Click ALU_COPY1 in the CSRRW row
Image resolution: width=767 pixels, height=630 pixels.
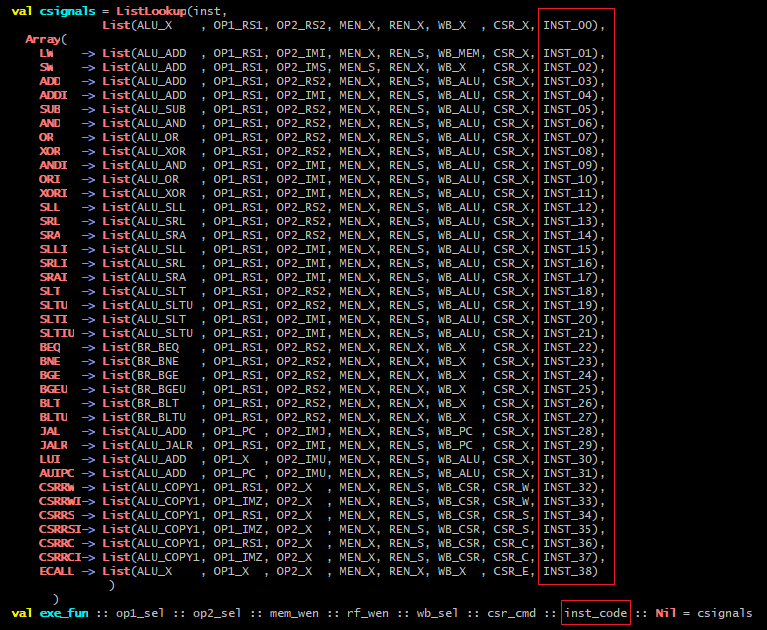168,487
